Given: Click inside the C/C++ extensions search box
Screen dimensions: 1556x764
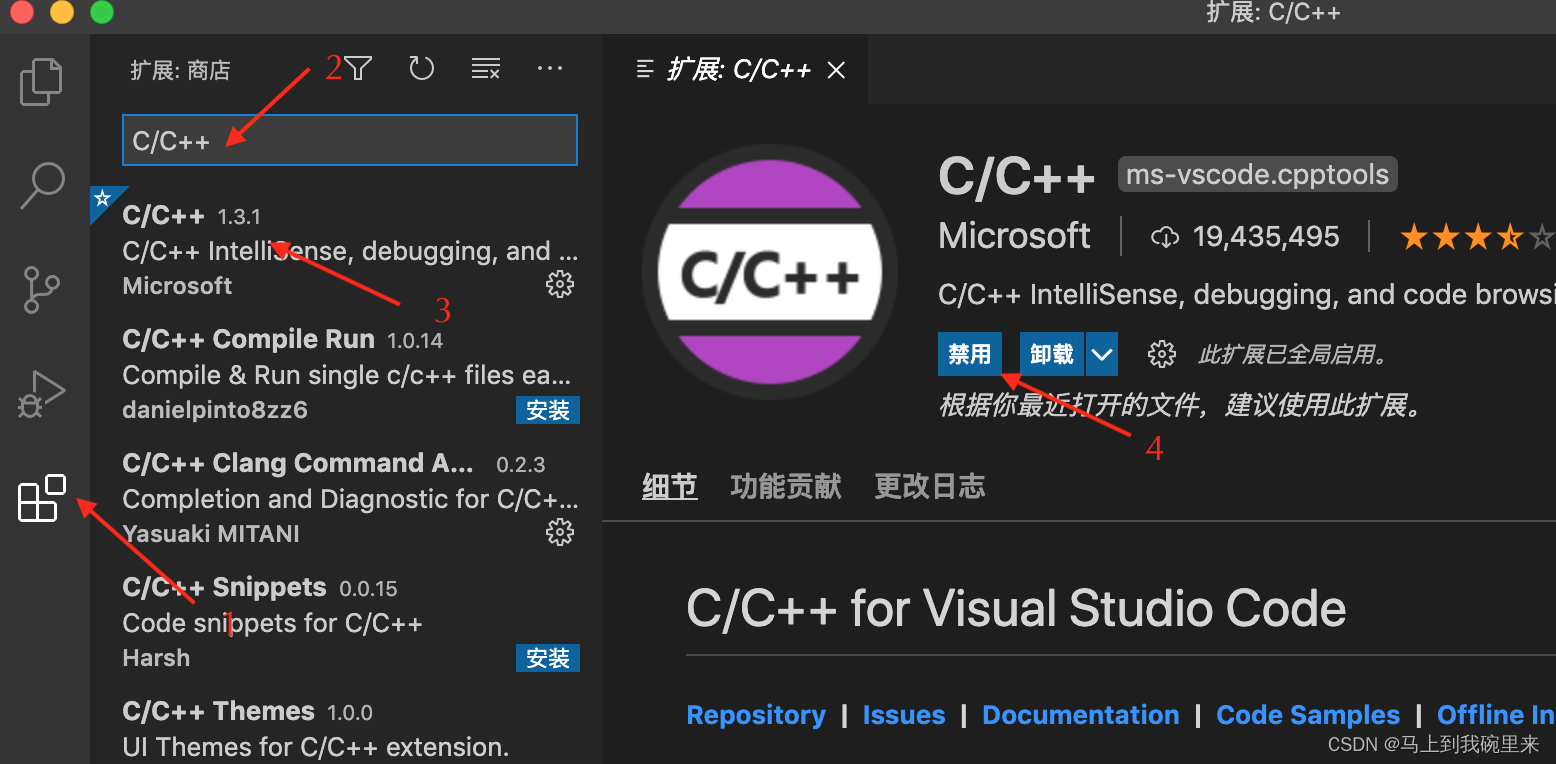Looking at the screenshot, I should (350, 140).
